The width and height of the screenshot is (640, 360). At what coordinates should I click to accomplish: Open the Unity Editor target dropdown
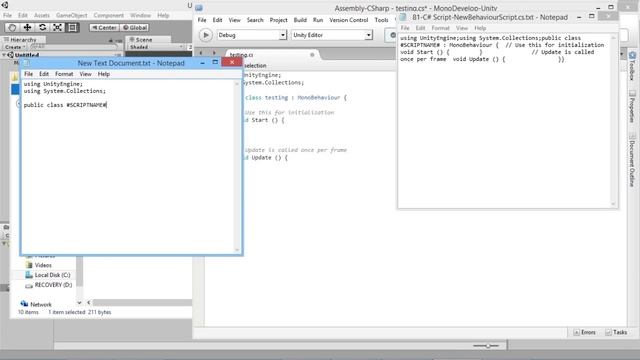click(332, 35)
